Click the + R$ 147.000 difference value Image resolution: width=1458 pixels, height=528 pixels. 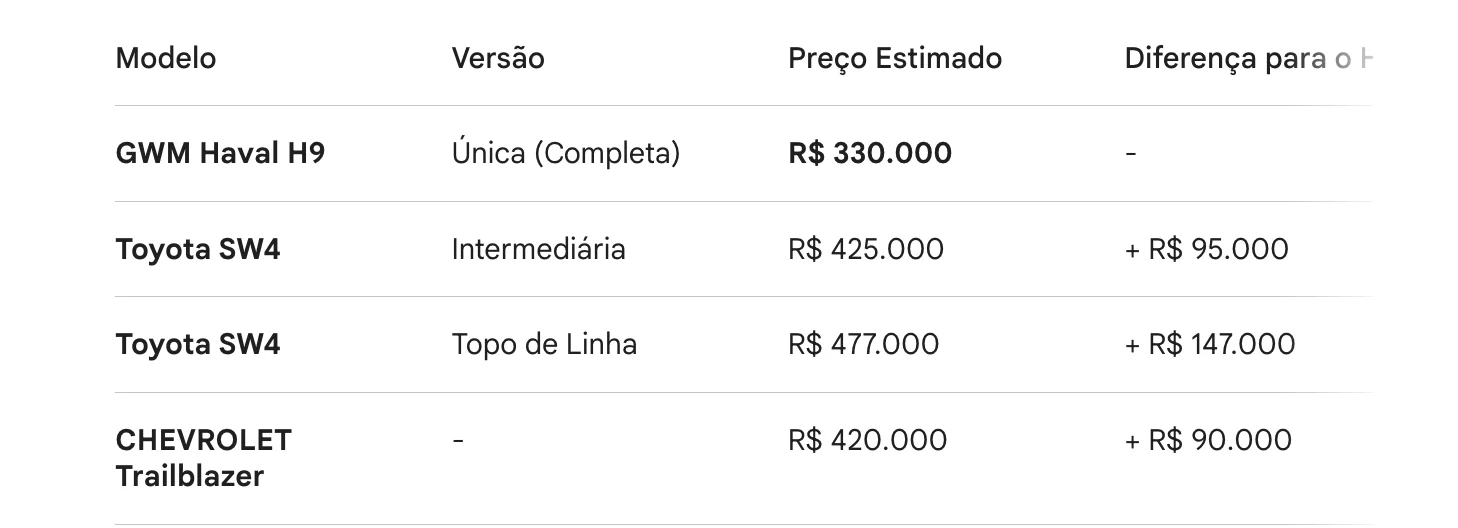pyautogui.click(x=1210, y=345)
